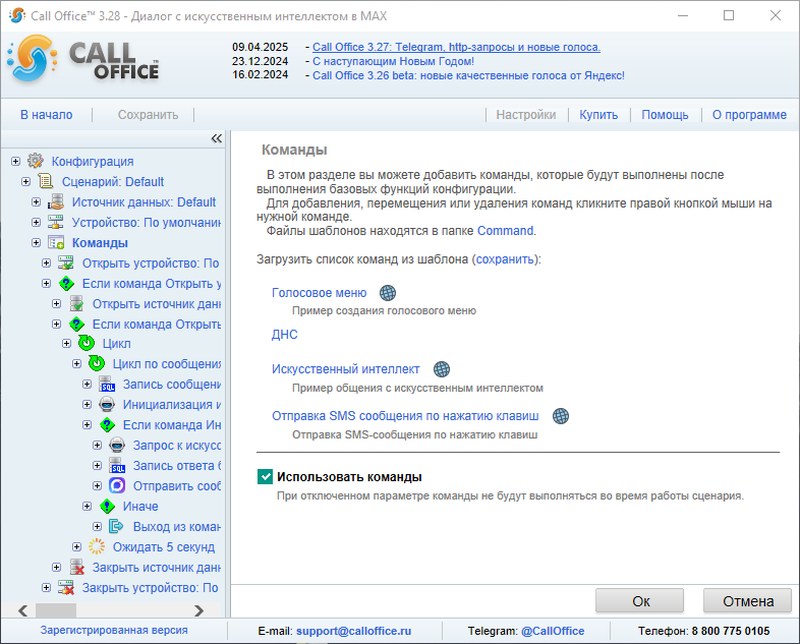
Task: Expand the Конфигурация tree node
Action: (x=16, y=161)
